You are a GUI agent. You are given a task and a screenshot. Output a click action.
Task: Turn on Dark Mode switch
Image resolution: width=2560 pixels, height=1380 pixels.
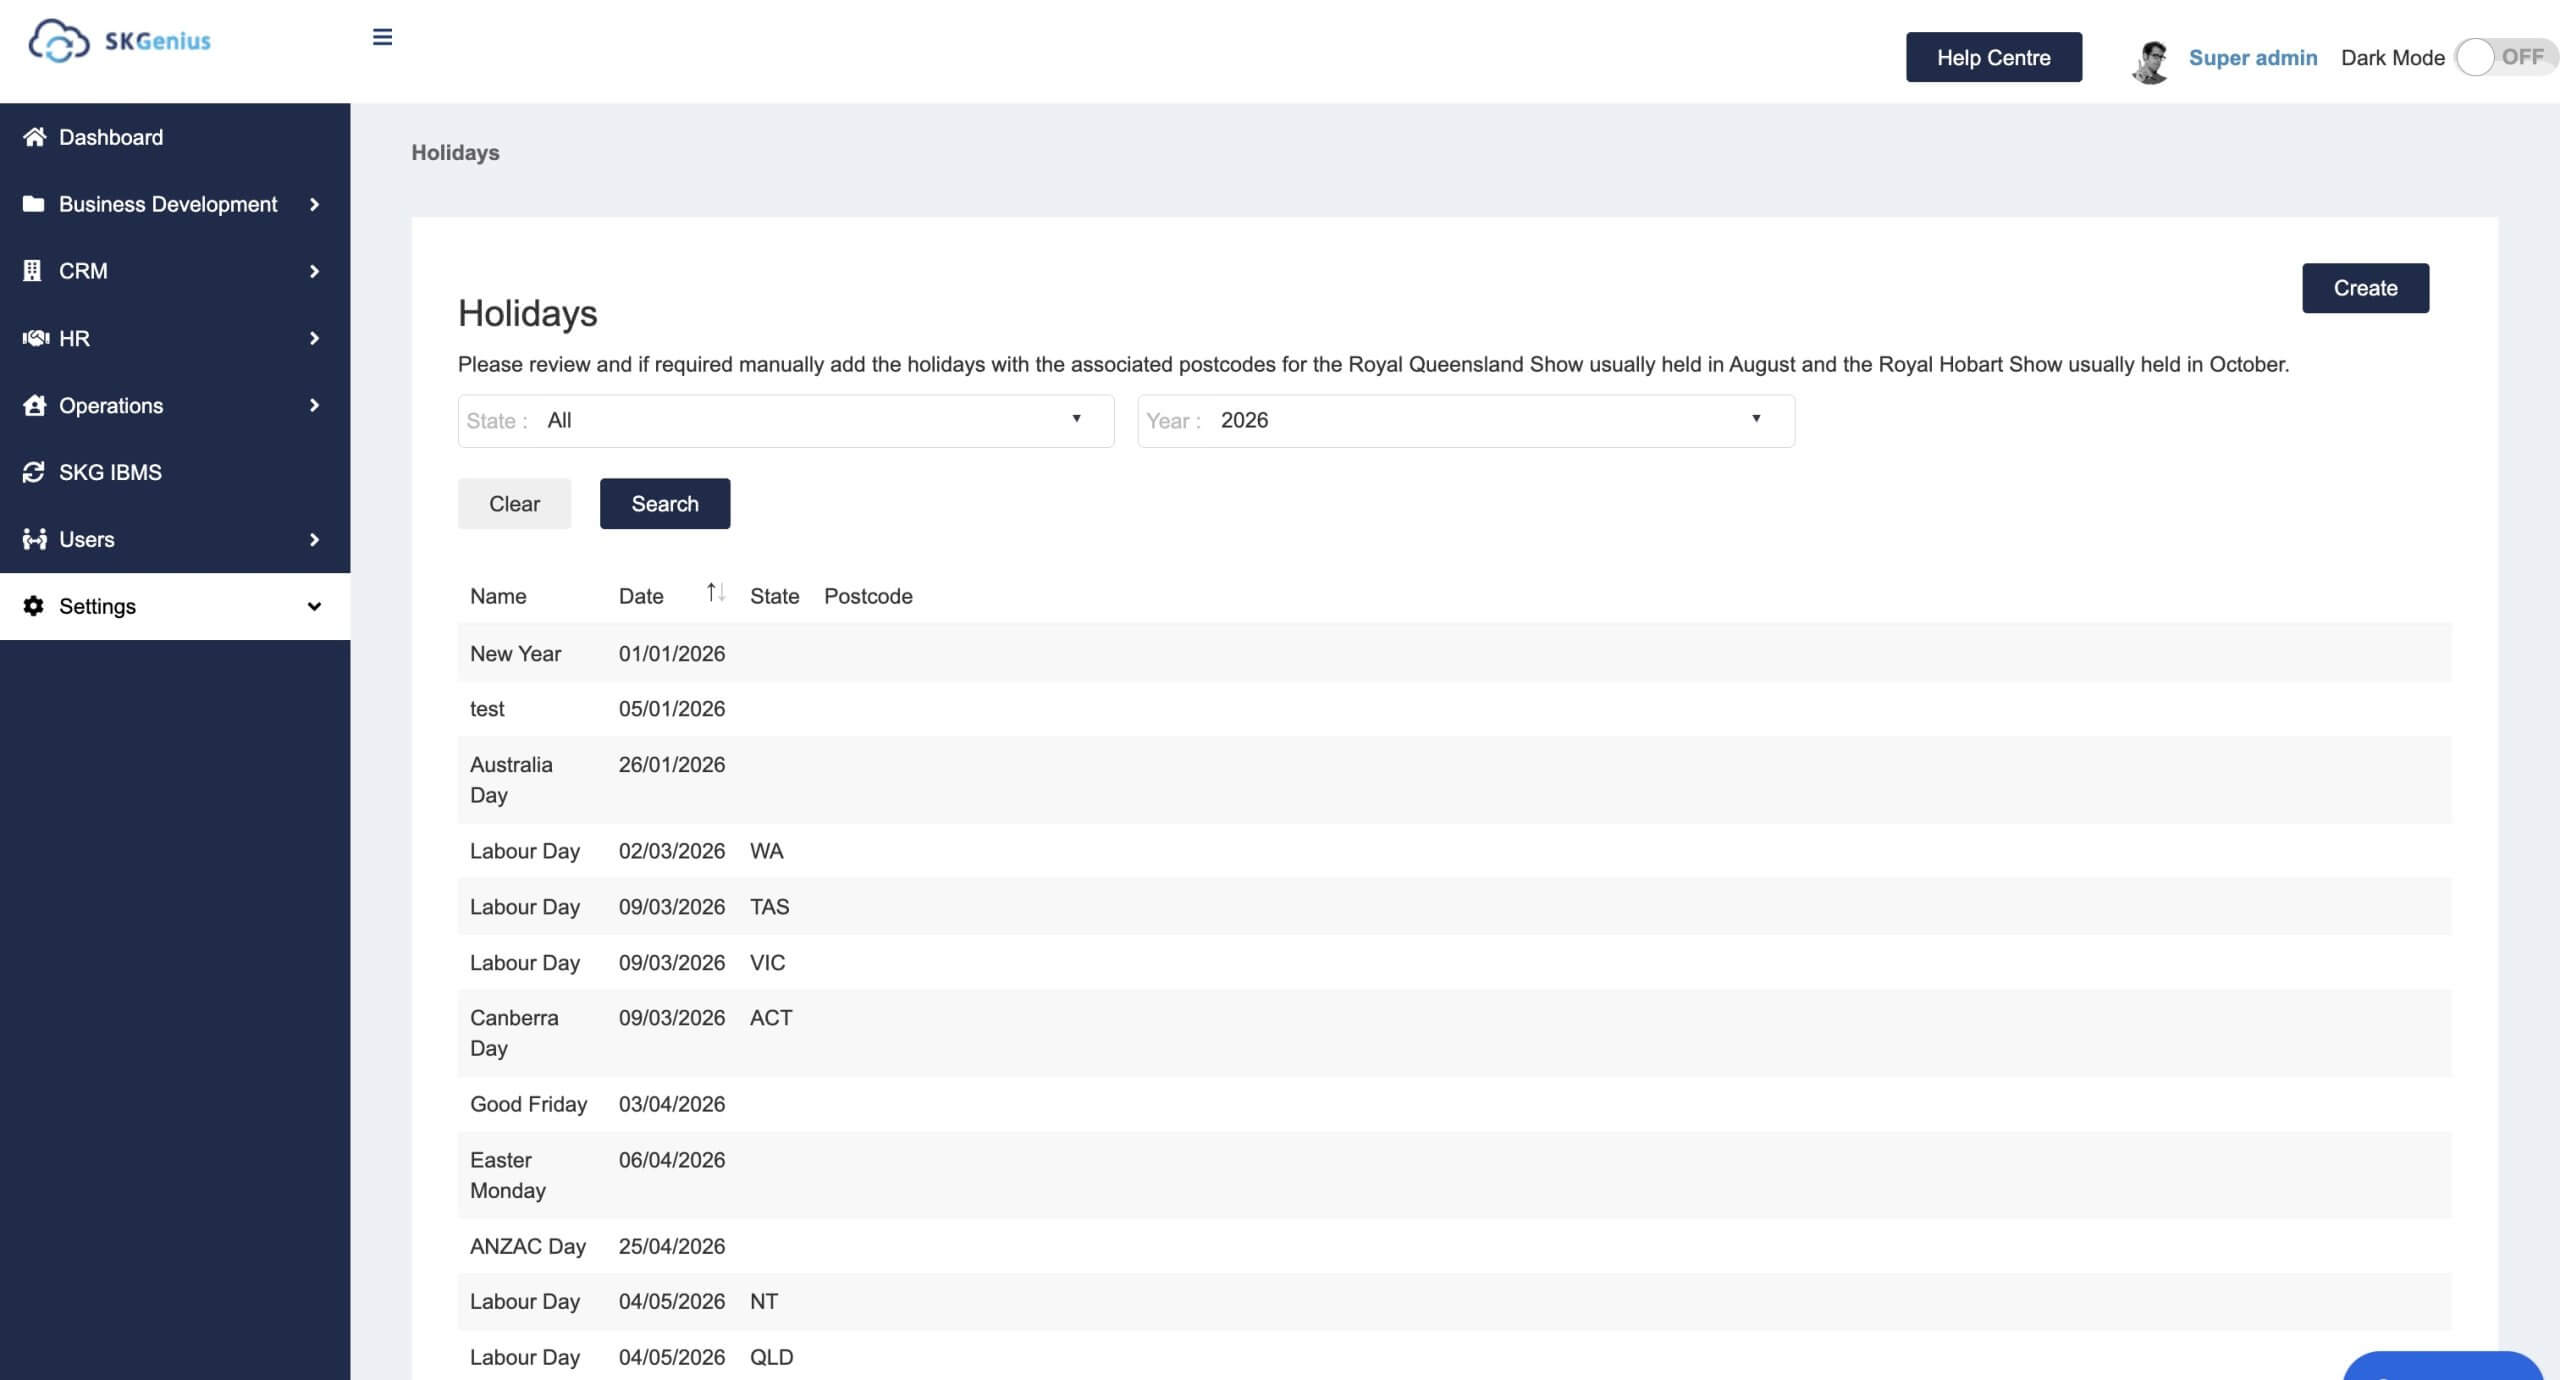click(2504, 57)
